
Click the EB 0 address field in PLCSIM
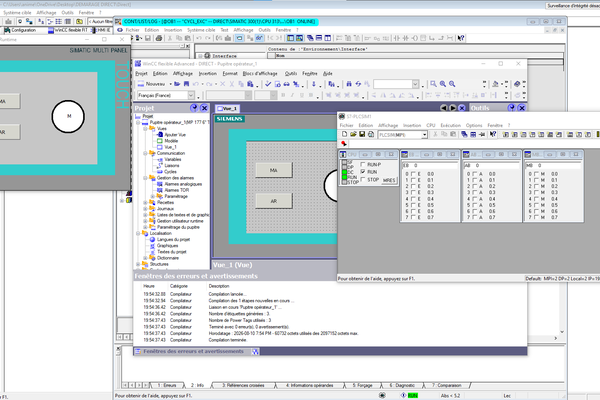click(x=430, y=165)
